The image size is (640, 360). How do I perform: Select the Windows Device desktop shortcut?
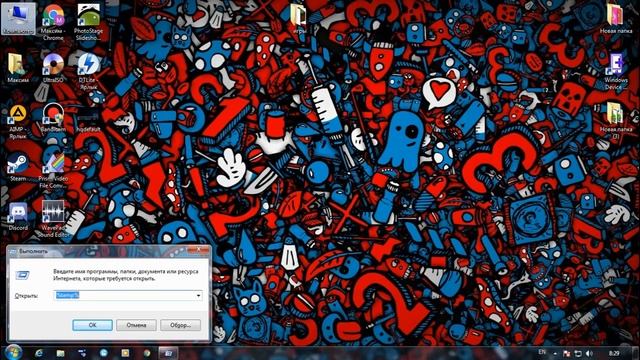(616, 72)
